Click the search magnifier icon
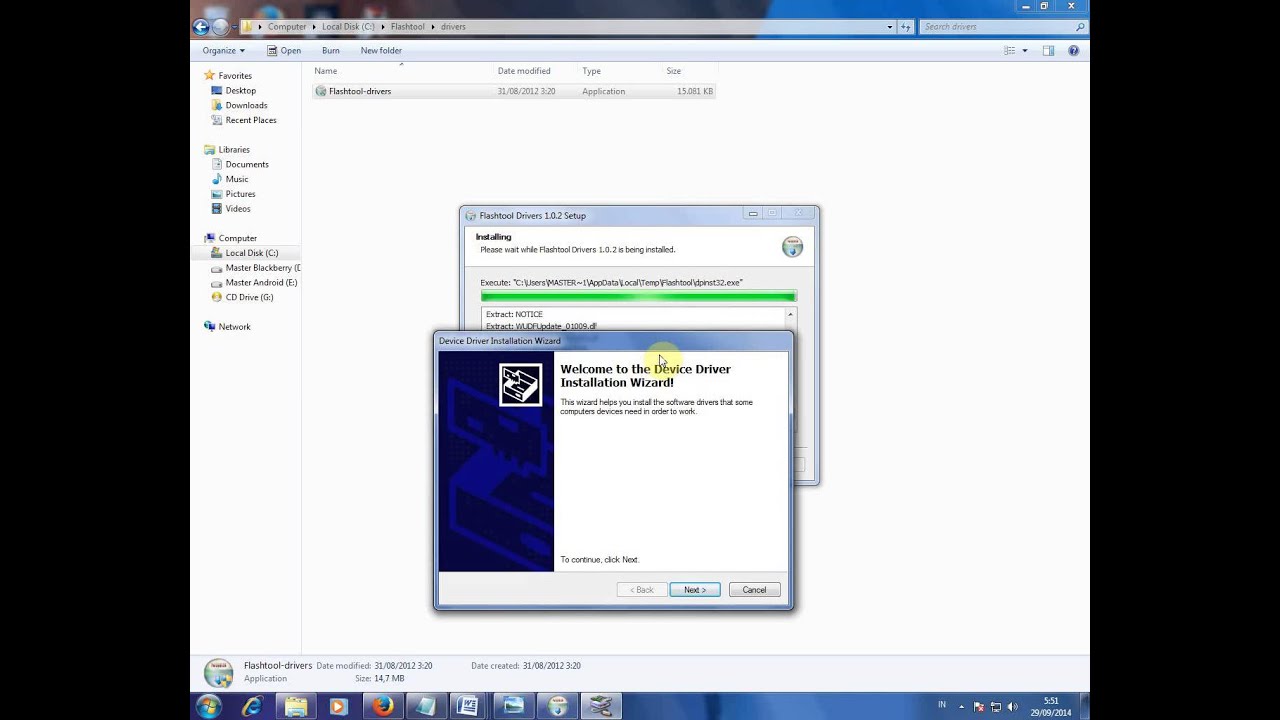This screenshot has width=1280, height=720. point(1080,27)
